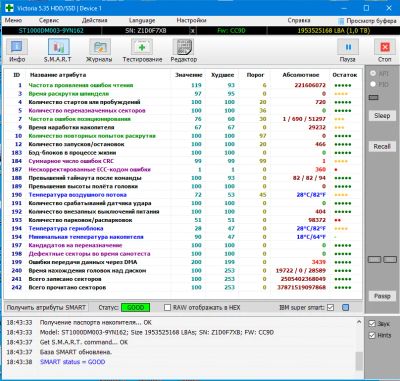
Task: Select row 187 Нескорректированные ECC-кодом ошибки
Action: pyautogui.click(x=183, y=169)
